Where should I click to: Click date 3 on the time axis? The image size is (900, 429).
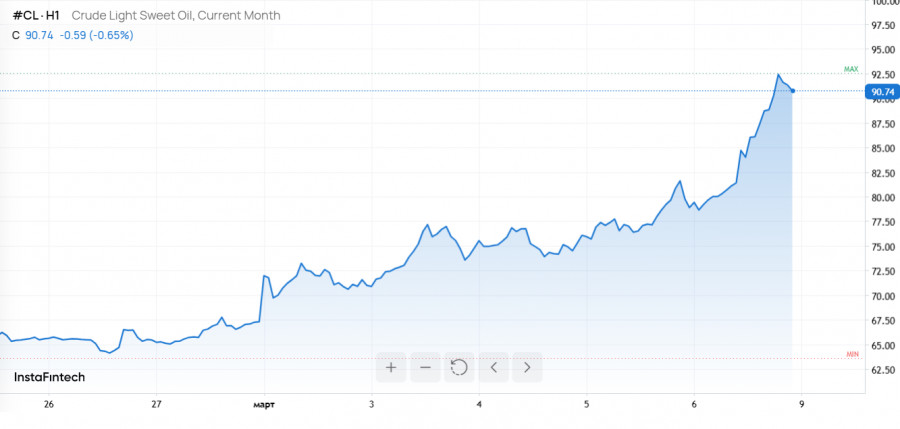[x=371, y=404]
